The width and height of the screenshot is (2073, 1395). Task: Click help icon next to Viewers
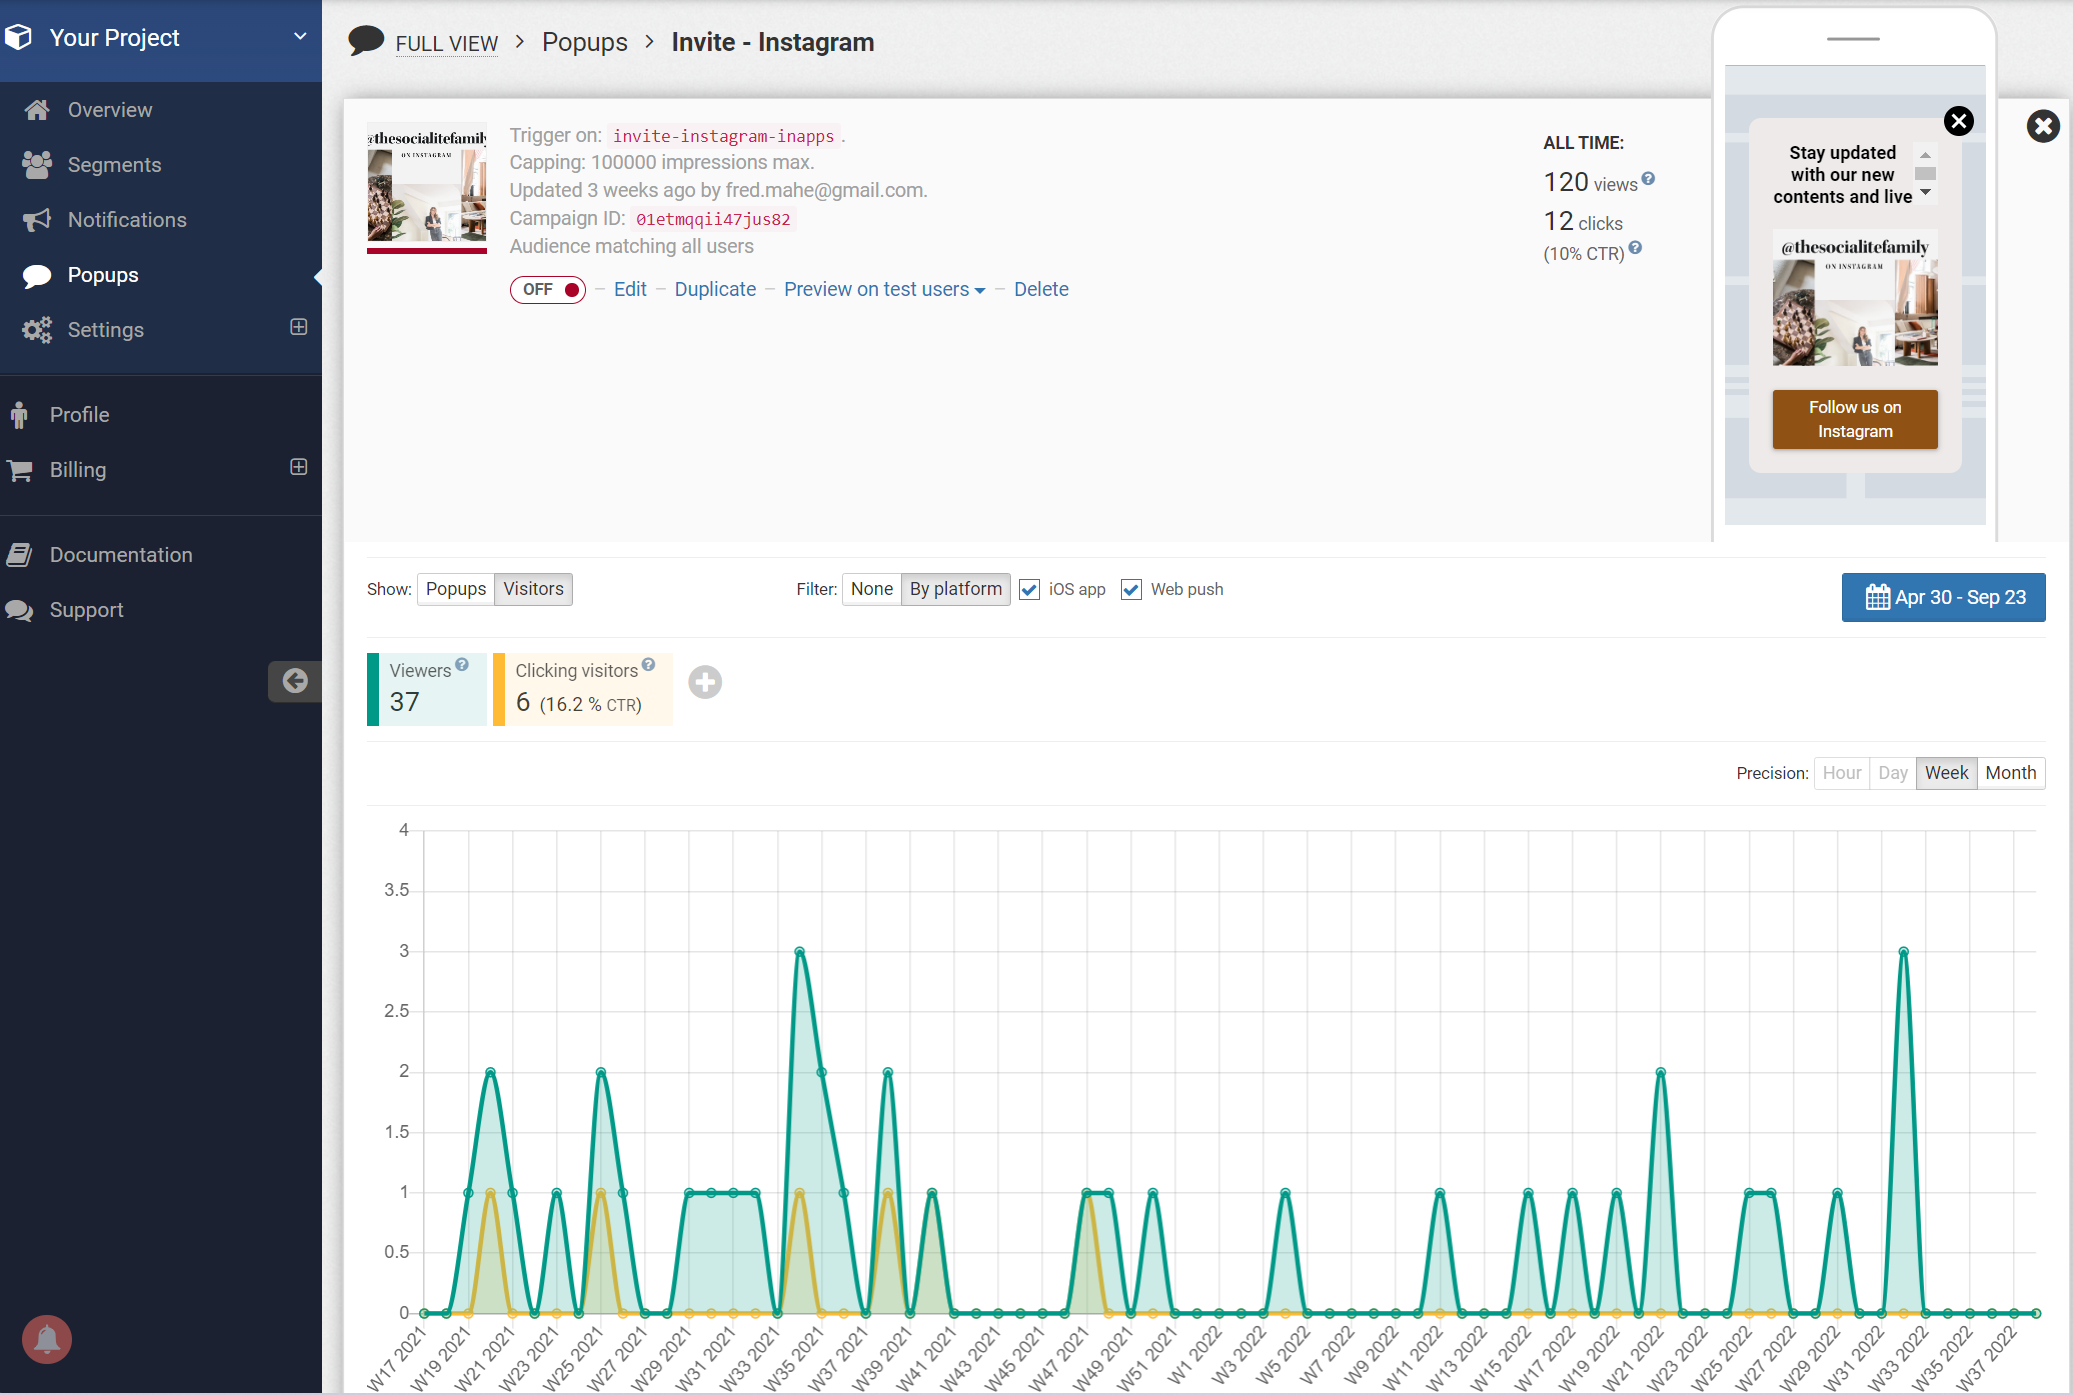coord(462,665)
